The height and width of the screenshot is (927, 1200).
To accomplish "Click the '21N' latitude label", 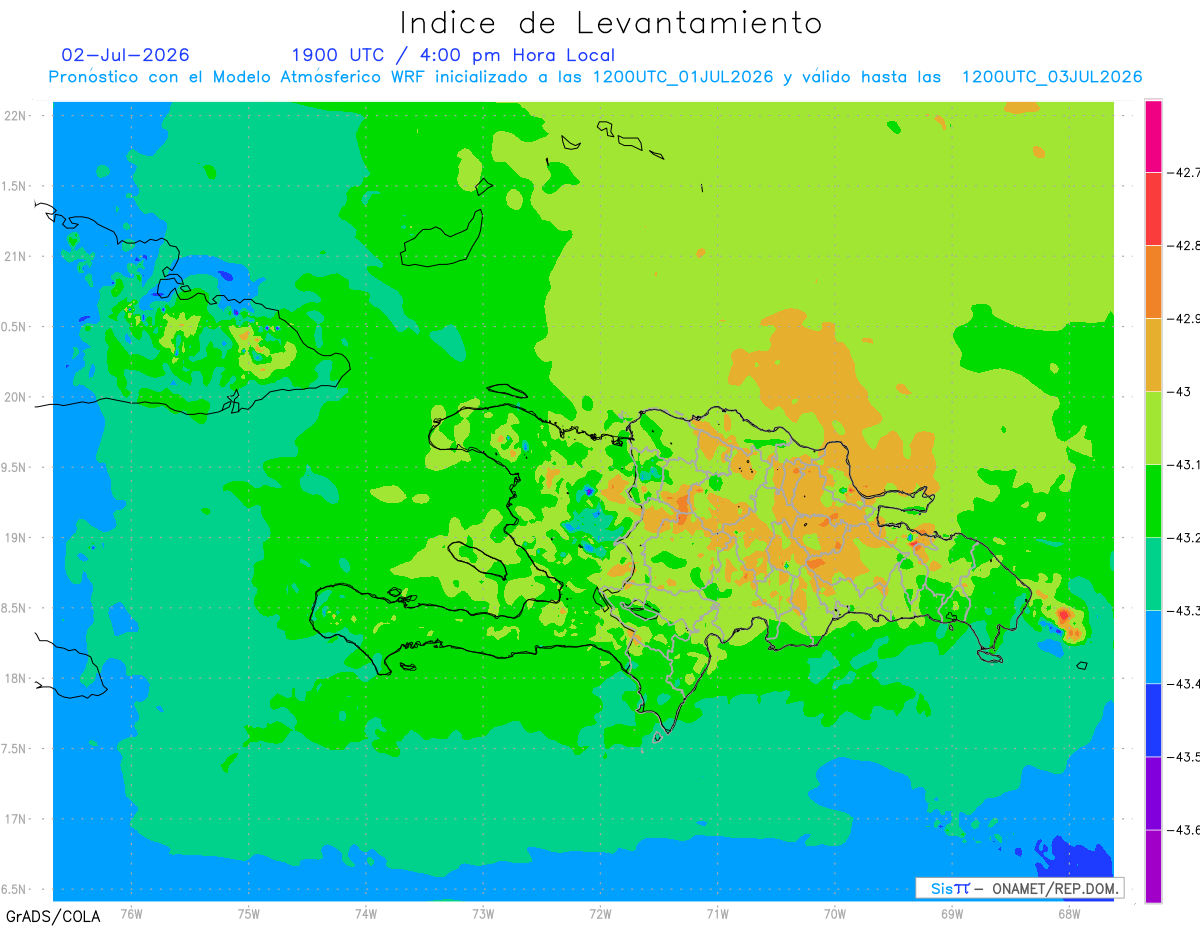I will [14, 257].
